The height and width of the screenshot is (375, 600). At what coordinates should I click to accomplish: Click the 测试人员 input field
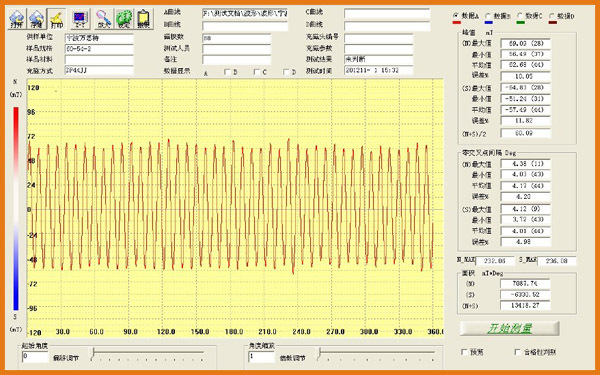236,49
